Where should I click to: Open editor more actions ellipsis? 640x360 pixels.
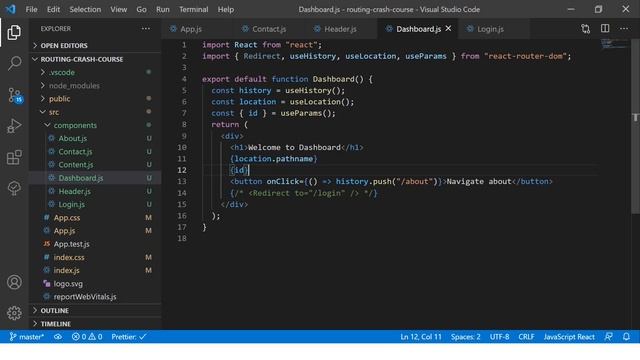point(624,29)
